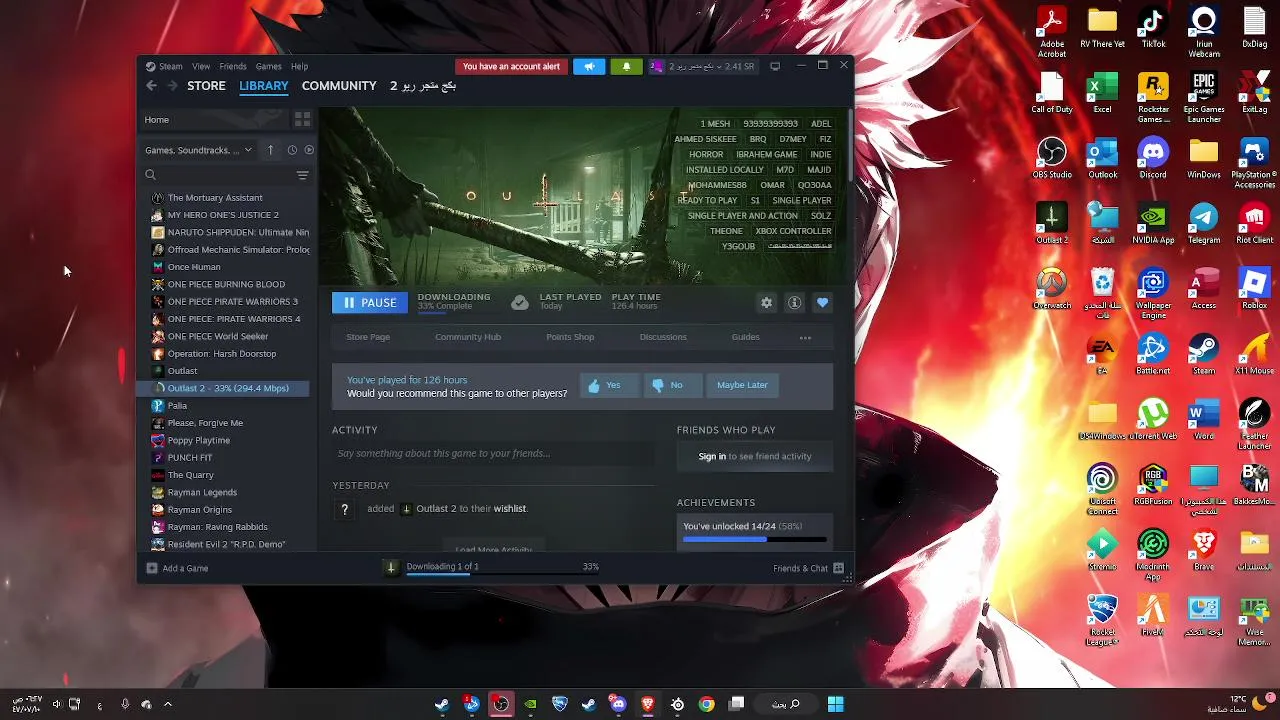Click the HORROR tag on game banner
The image size is (1280, 720).
click(x=706, y=155)
